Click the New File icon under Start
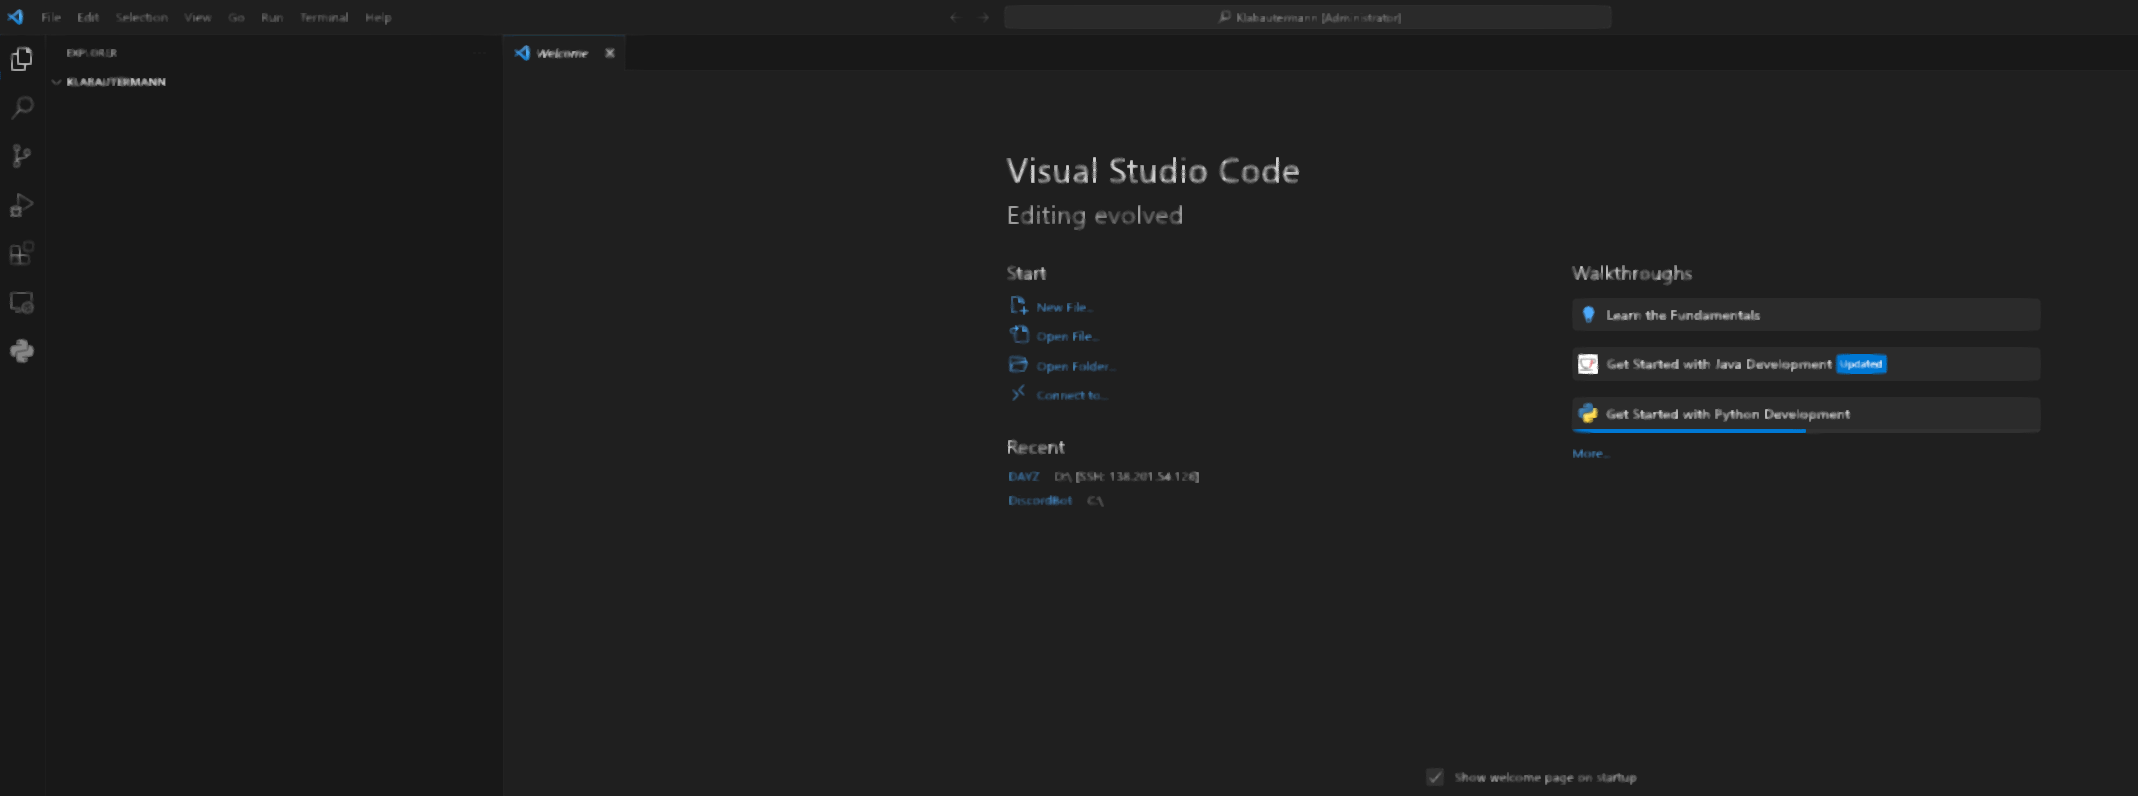This screenshot has width=2138, height=796. tap(1018, 306)
